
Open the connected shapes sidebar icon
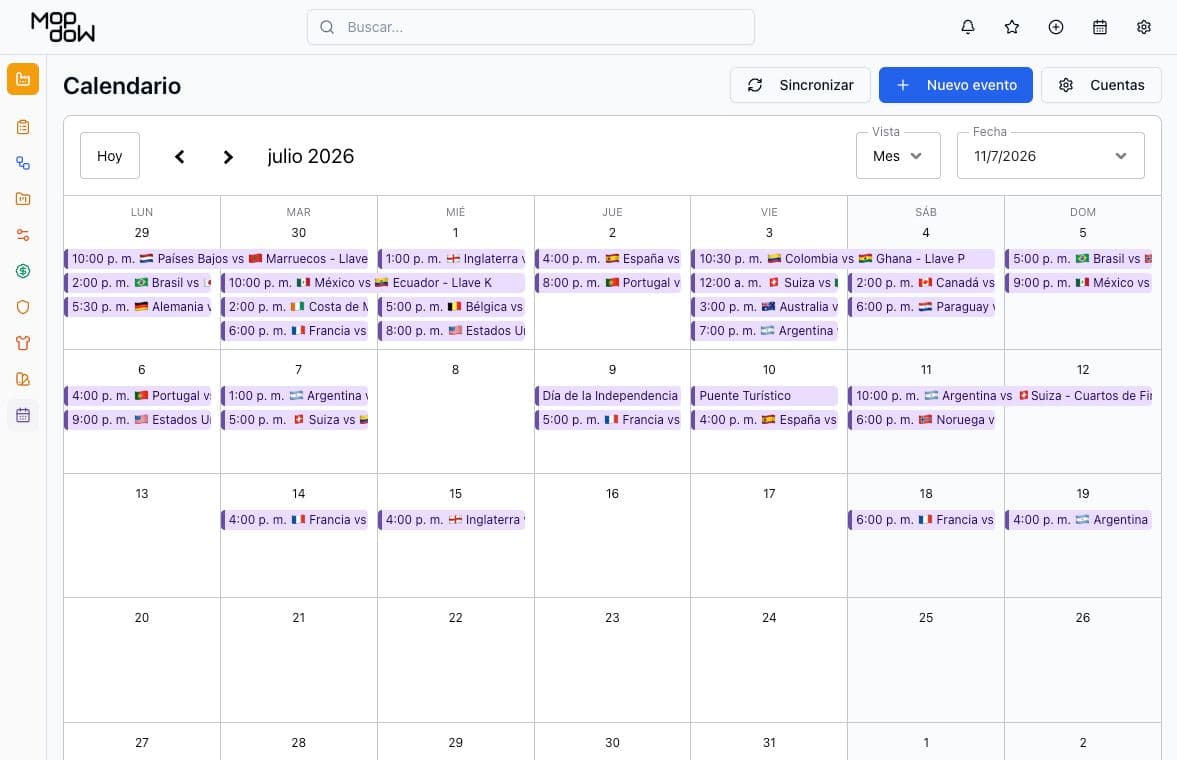tap(23, 163)
